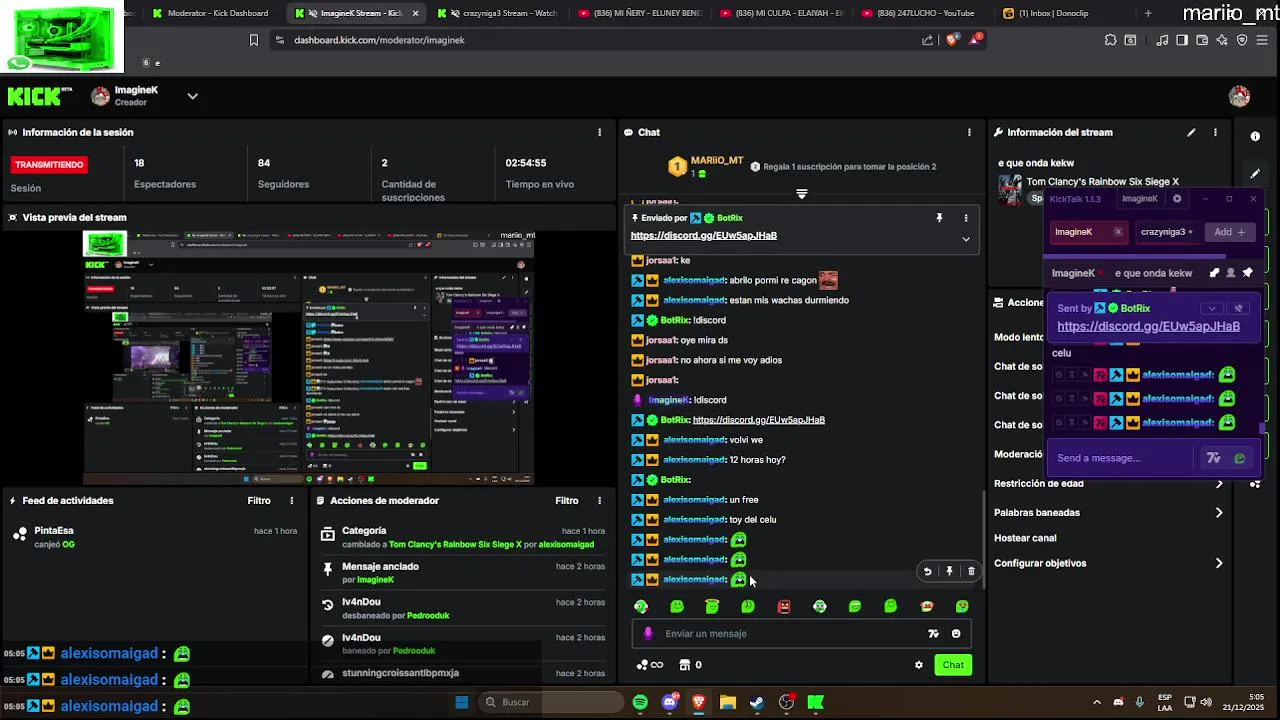Click the leaderboard collapse arrow under MARIIO_MT
Screen dimensions: 1280x720
click(x=801, y=194)
